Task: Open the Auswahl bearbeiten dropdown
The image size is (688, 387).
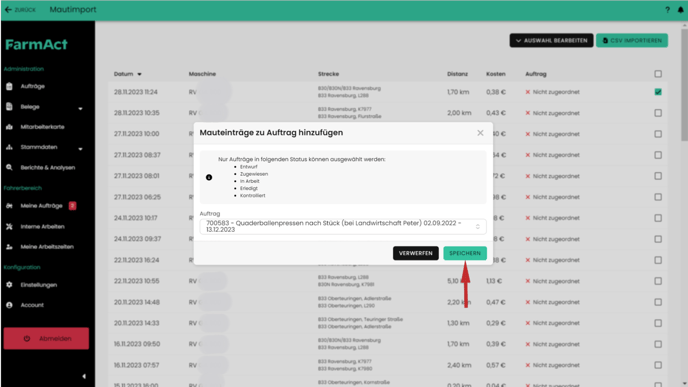Action: [x=551, y=40]
